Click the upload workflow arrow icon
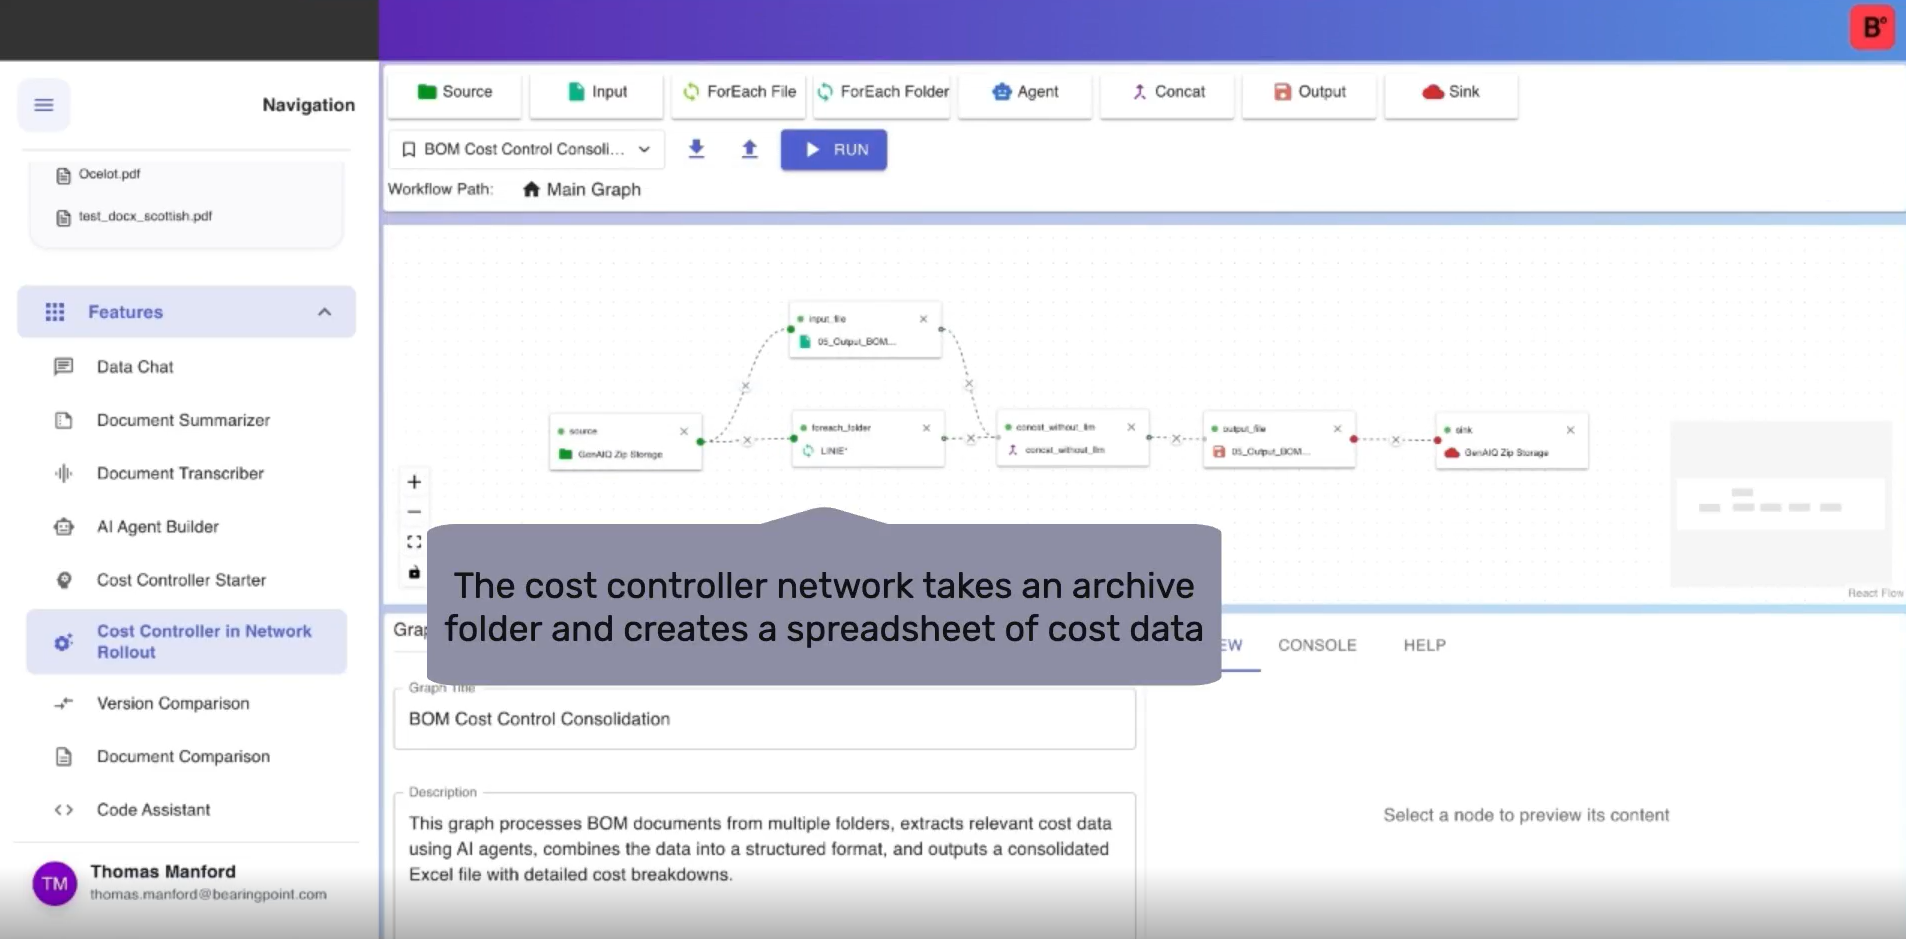1906x939 pixels. pos(749,149)
